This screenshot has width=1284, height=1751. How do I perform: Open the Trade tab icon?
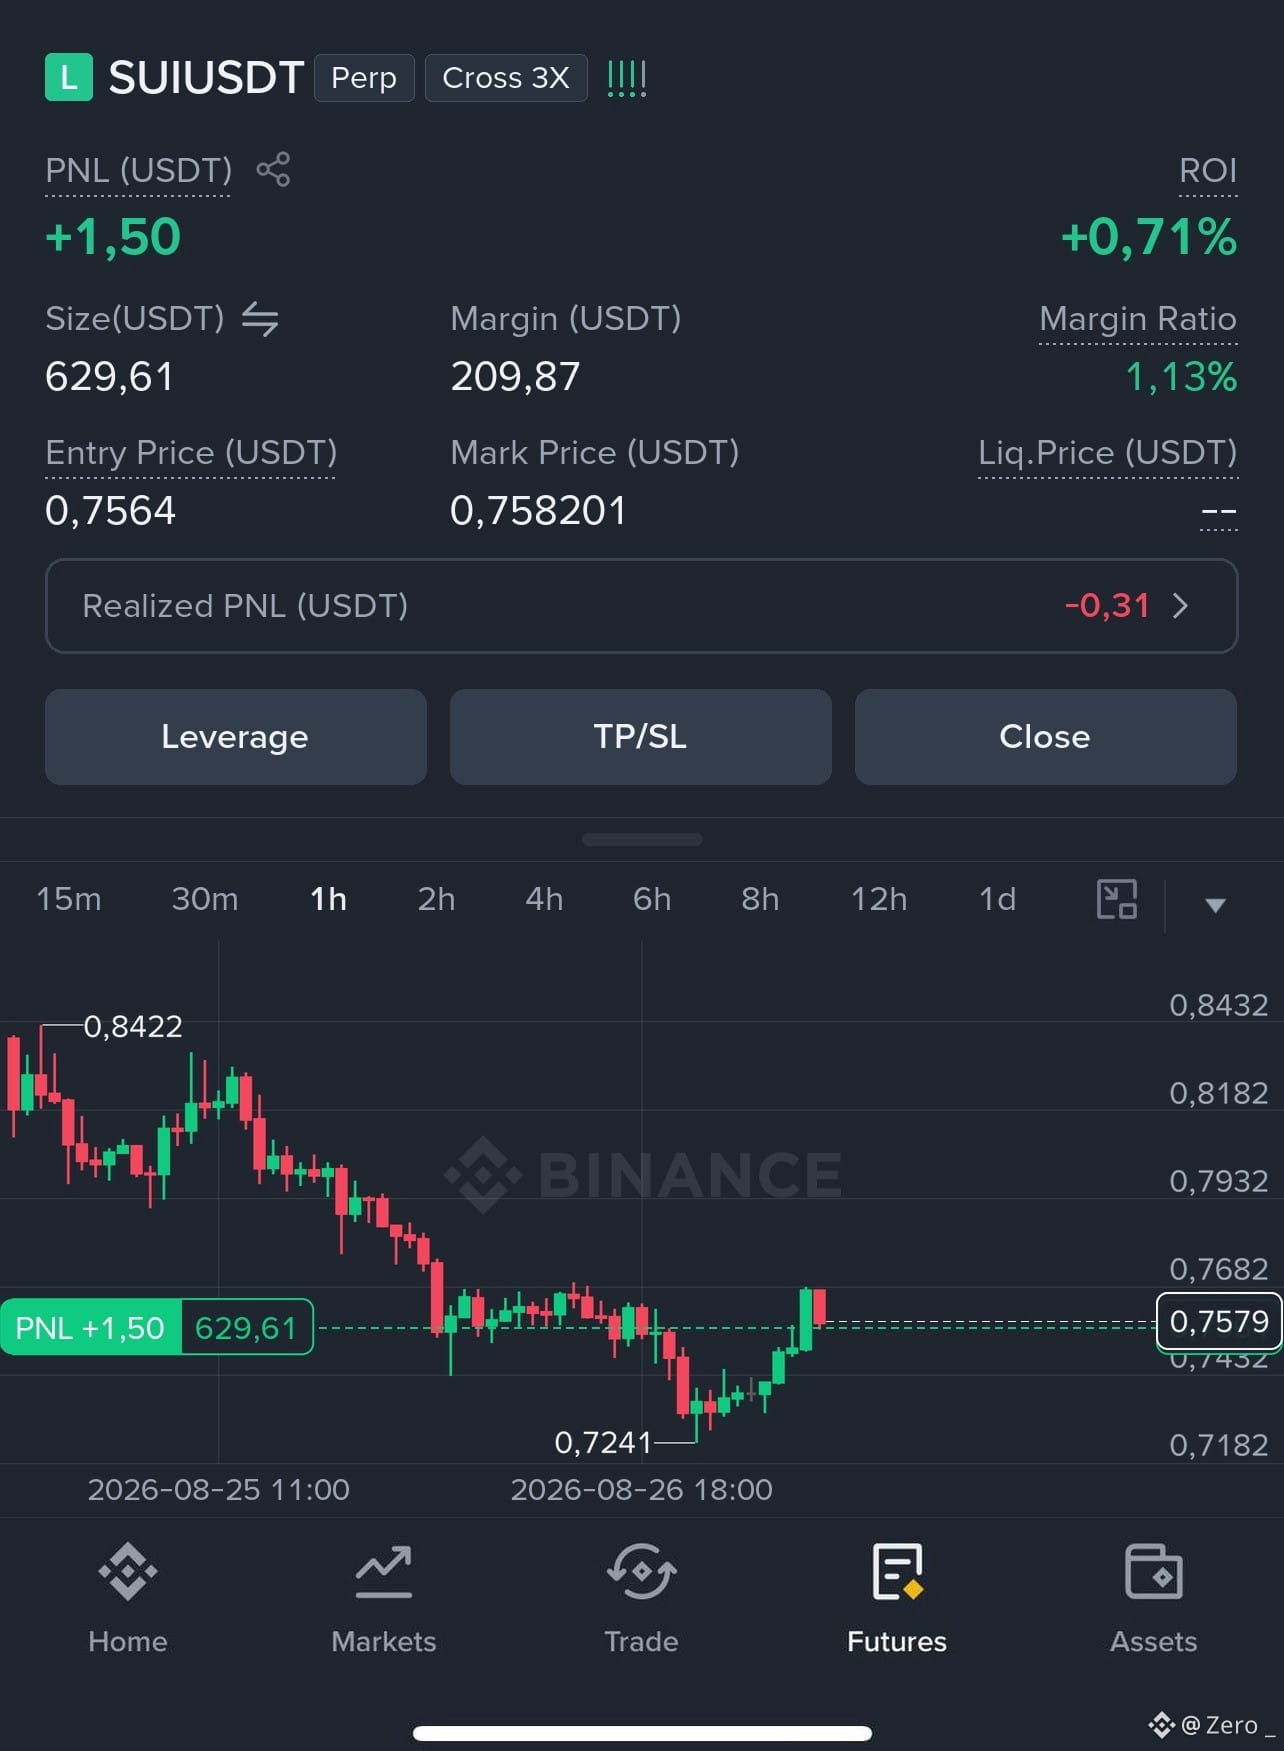[641, 1571]
